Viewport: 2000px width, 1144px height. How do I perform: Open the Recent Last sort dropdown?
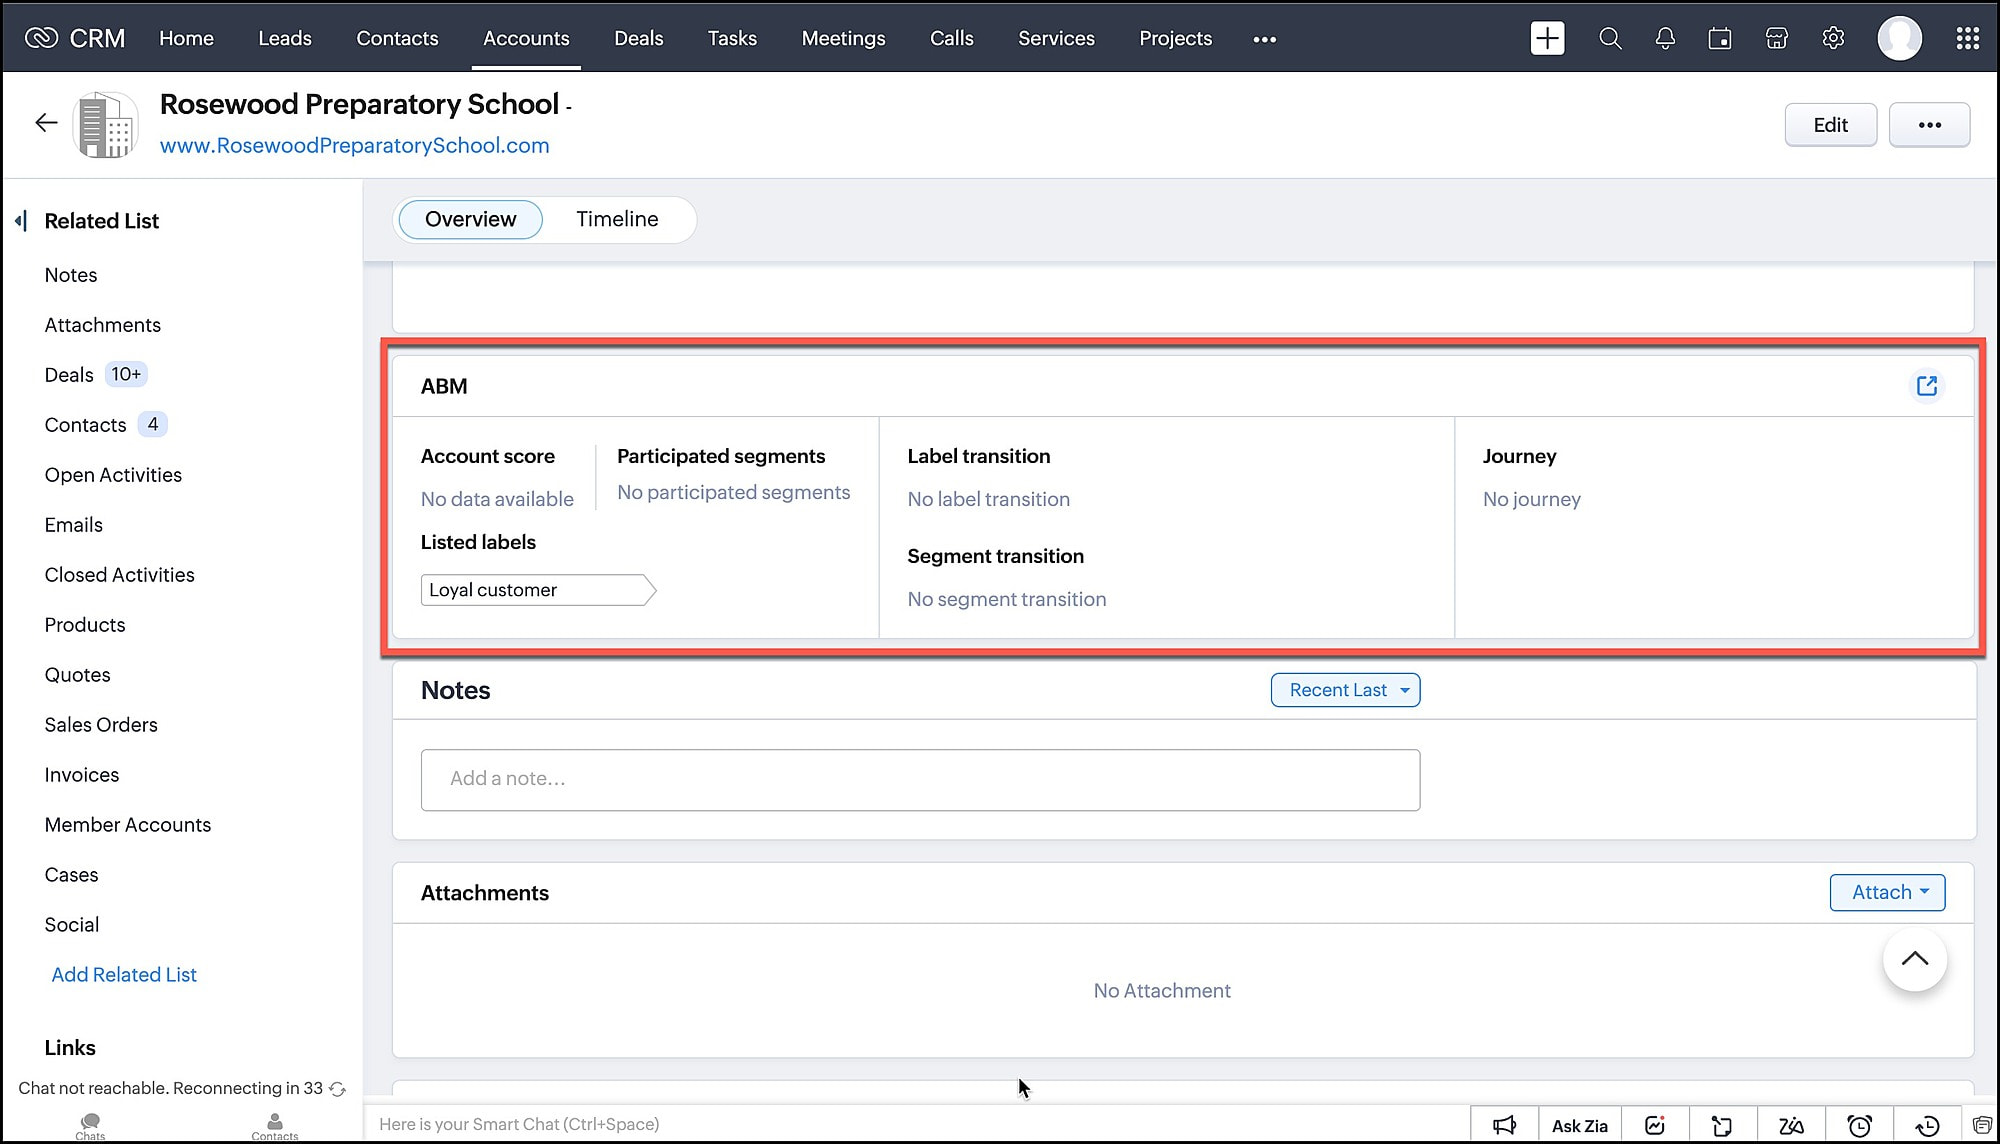pyautogui.click(x=1345, y=690)
